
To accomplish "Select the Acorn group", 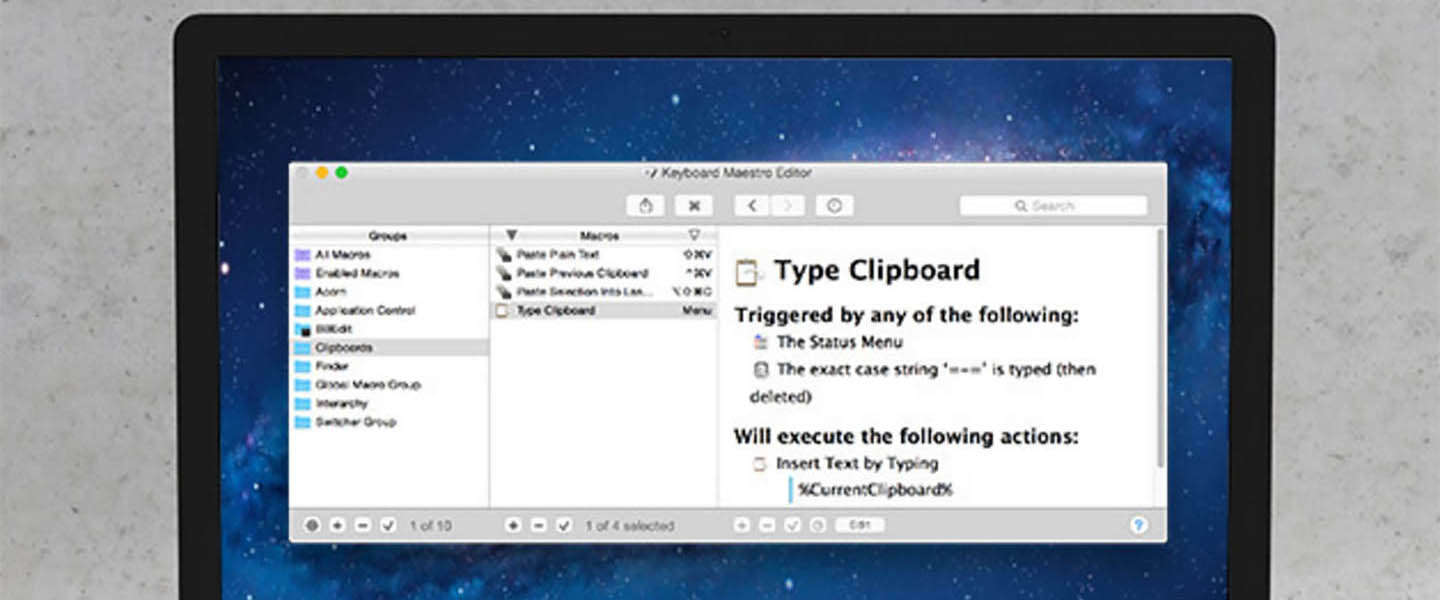I will point(389,291).
